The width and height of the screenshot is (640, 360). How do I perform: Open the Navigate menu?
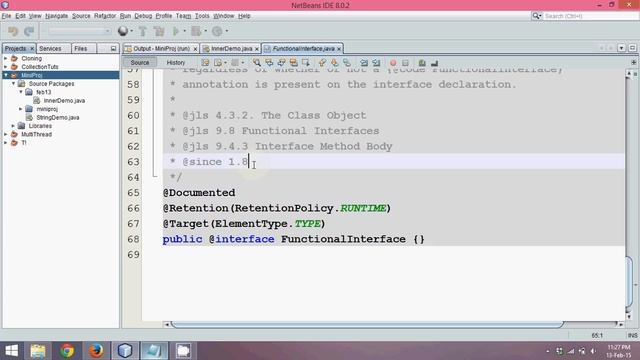(56, 16)
